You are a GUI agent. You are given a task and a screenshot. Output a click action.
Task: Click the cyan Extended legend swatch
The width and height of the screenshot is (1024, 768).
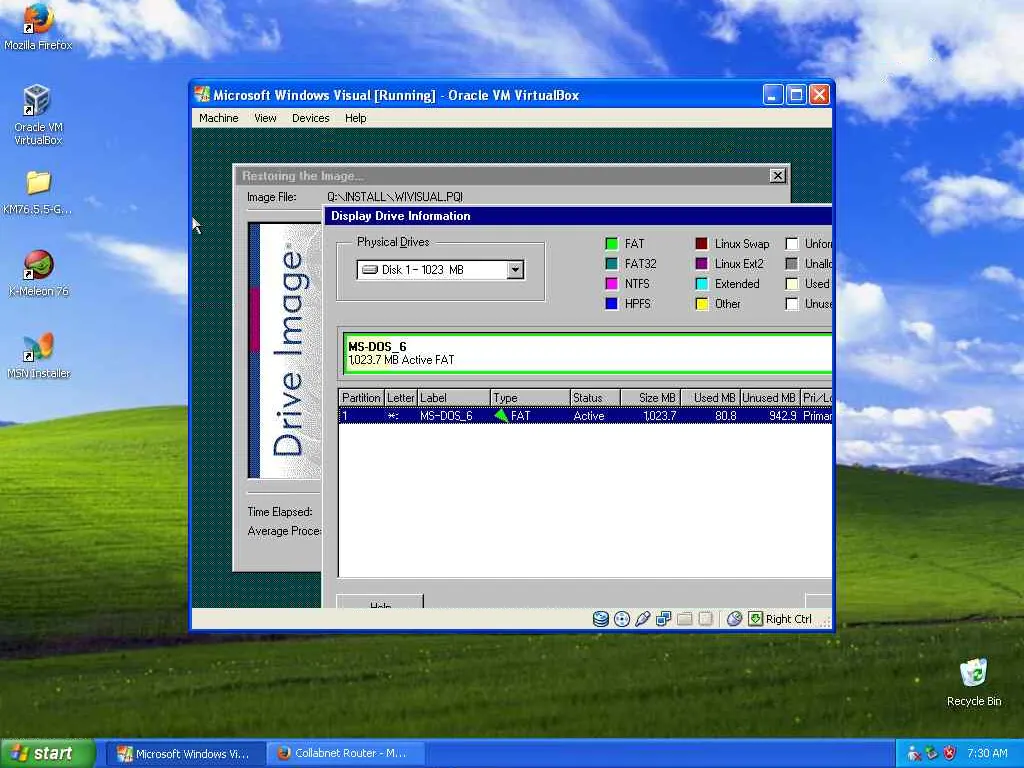coord(701,283)
